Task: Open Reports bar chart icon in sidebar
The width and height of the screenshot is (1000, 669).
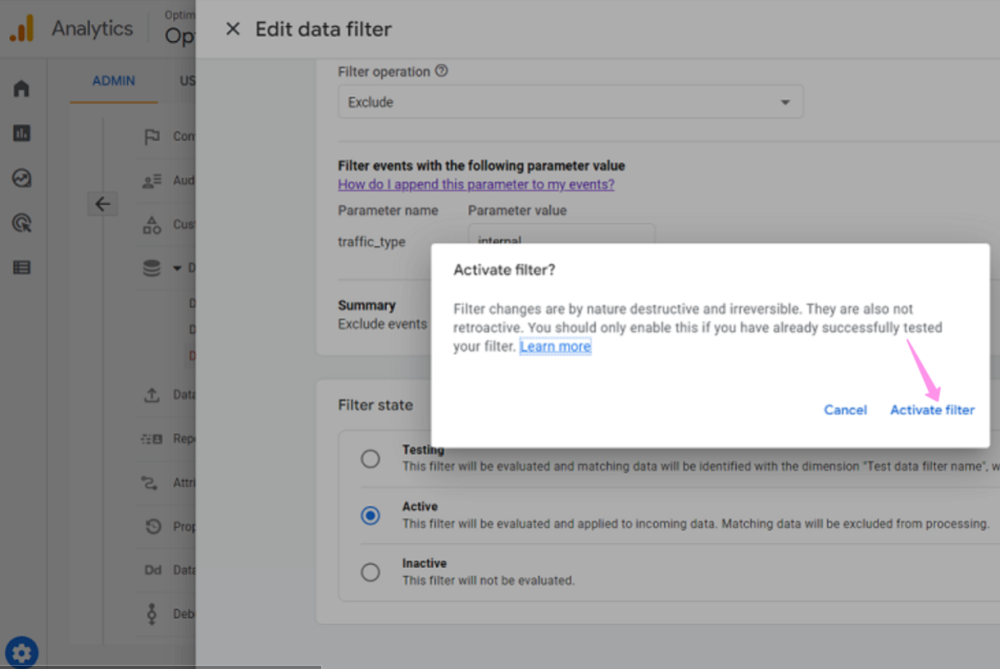Action: click(21, 133)
